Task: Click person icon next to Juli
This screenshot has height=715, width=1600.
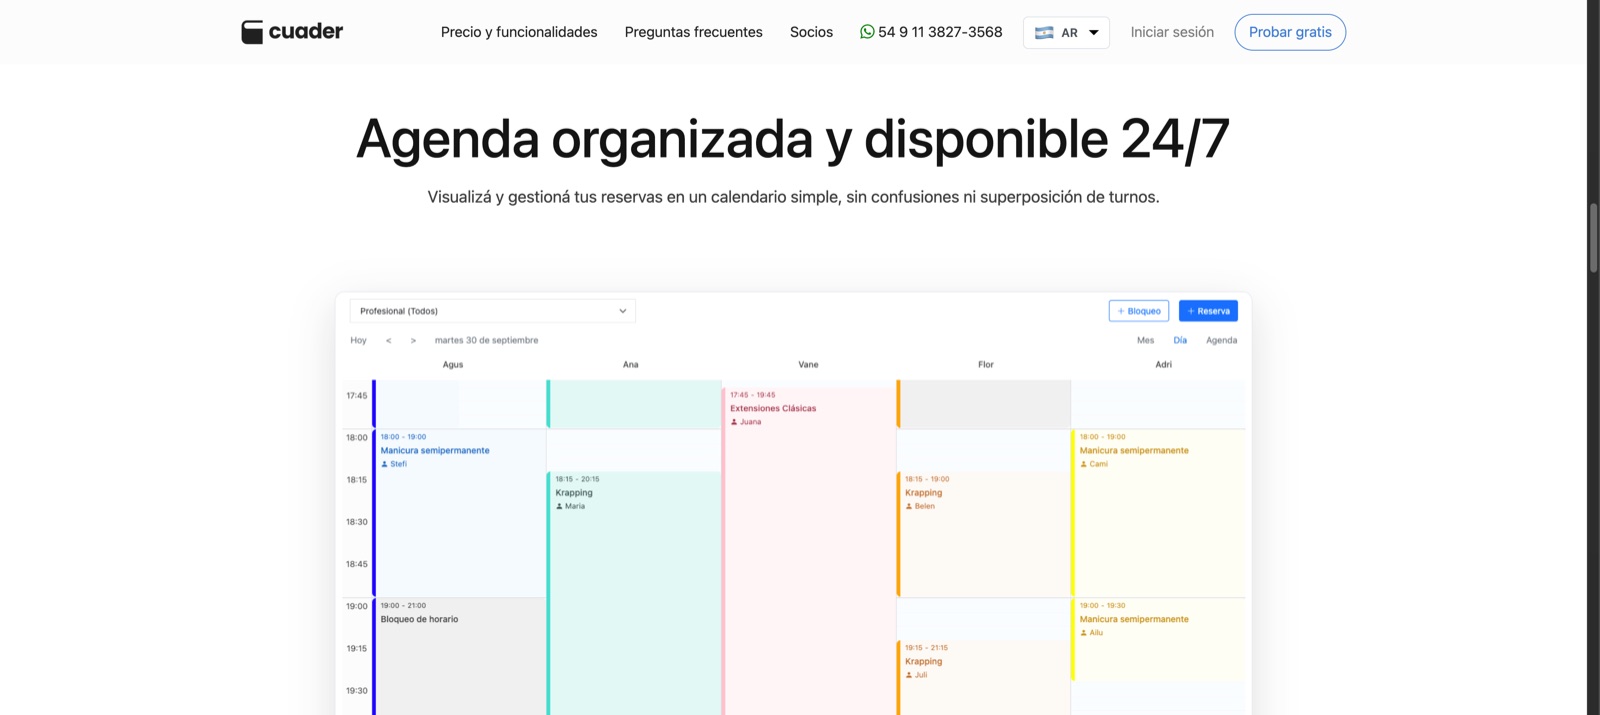Action: pos(909,675)
